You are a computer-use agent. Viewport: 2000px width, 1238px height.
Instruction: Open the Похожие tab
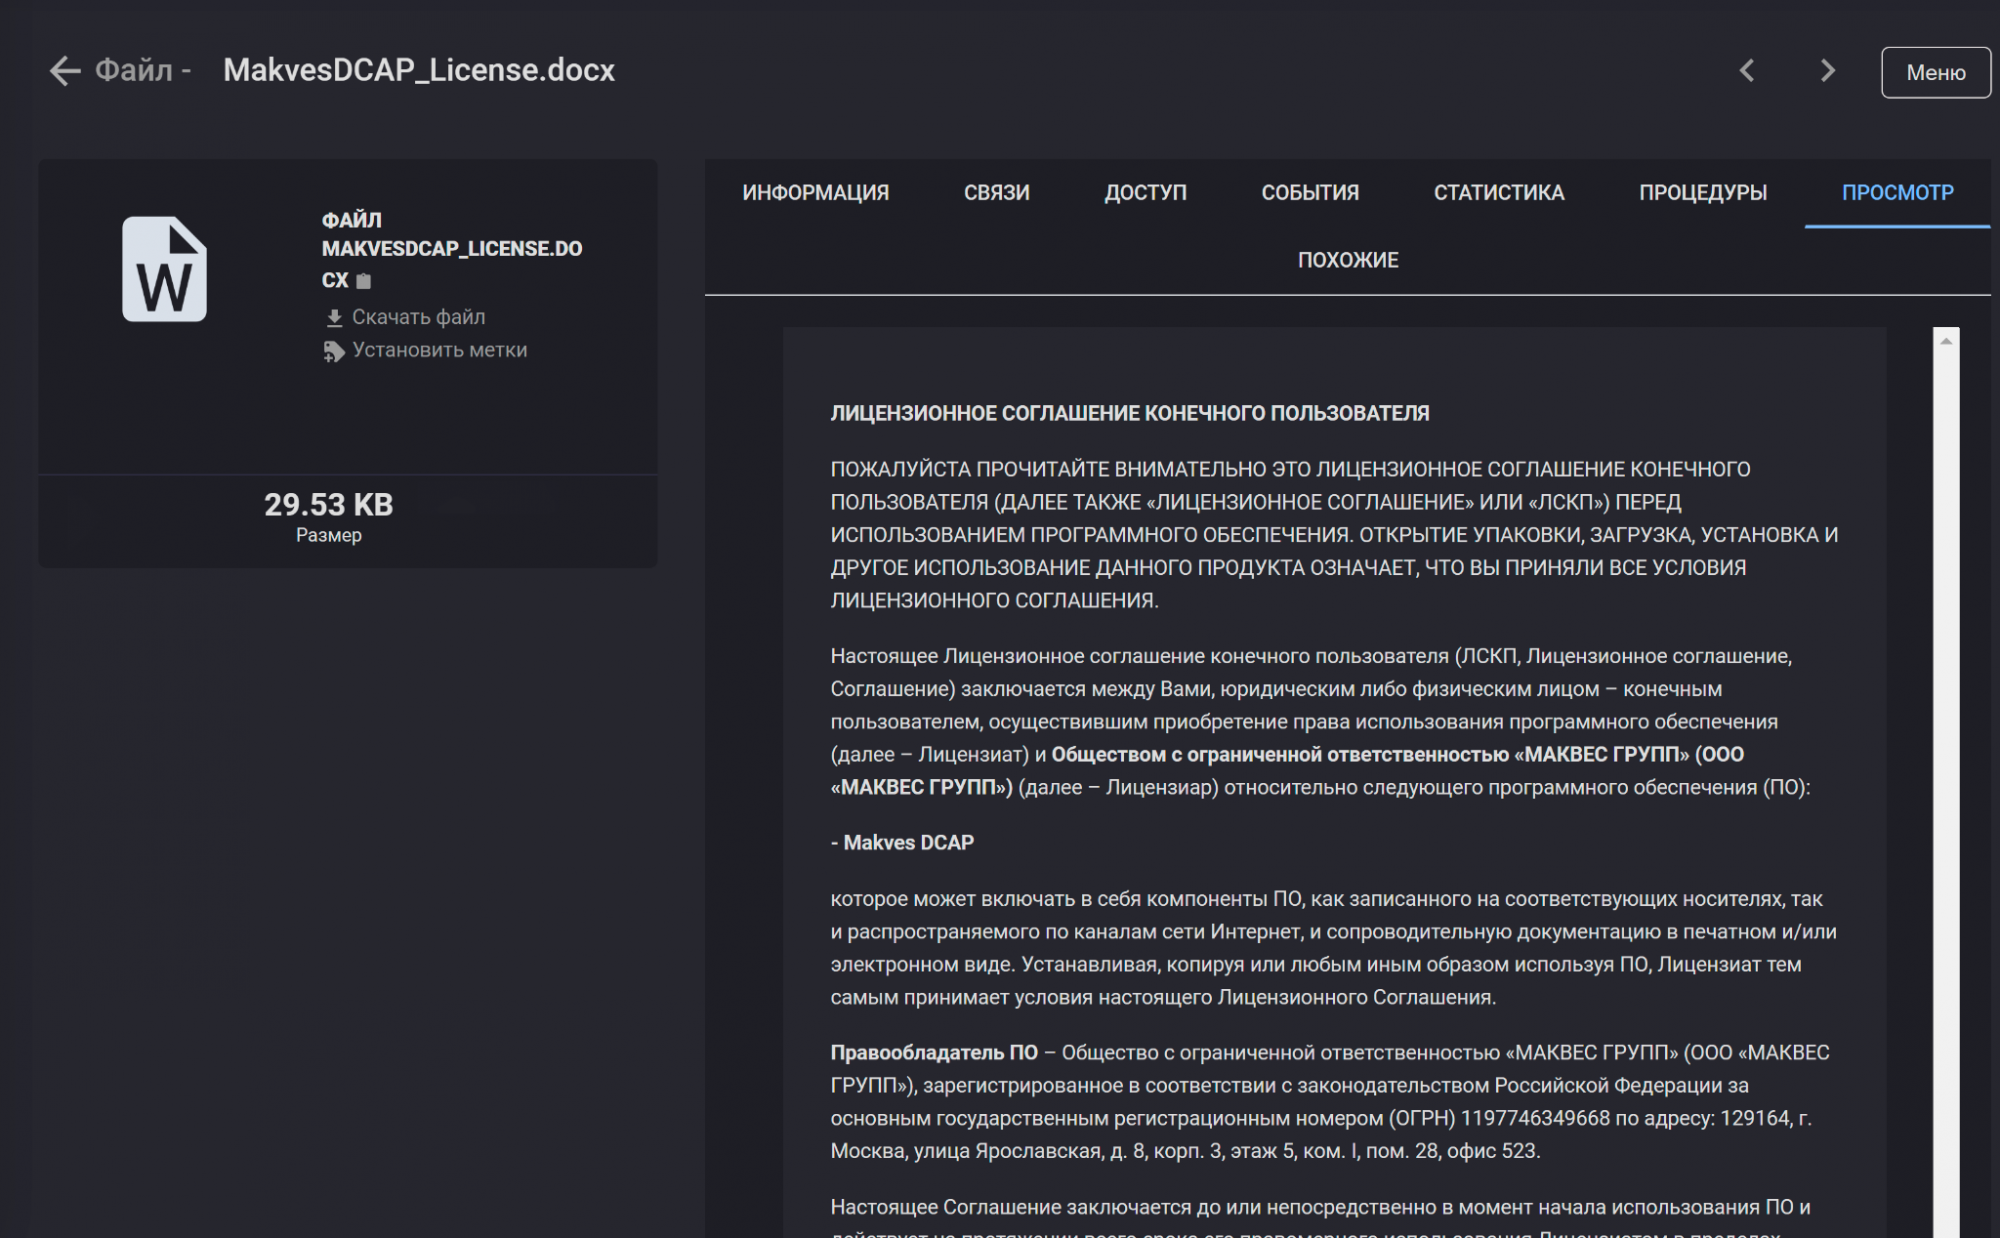[x=1347, y=260]
